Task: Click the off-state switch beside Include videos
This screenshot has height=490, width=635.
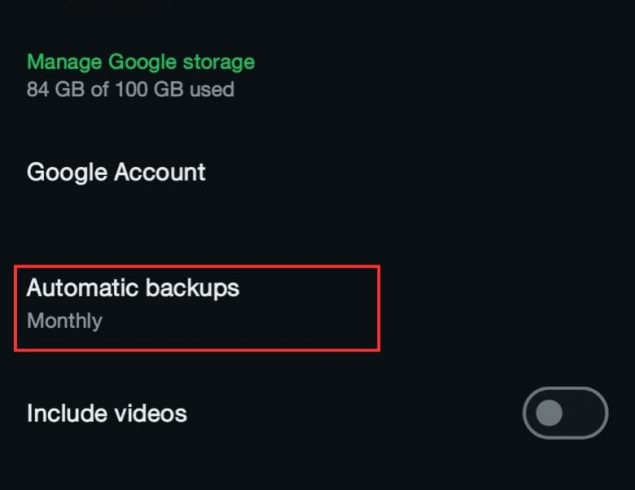Action: pyautogui.click(x=565, y=413)
